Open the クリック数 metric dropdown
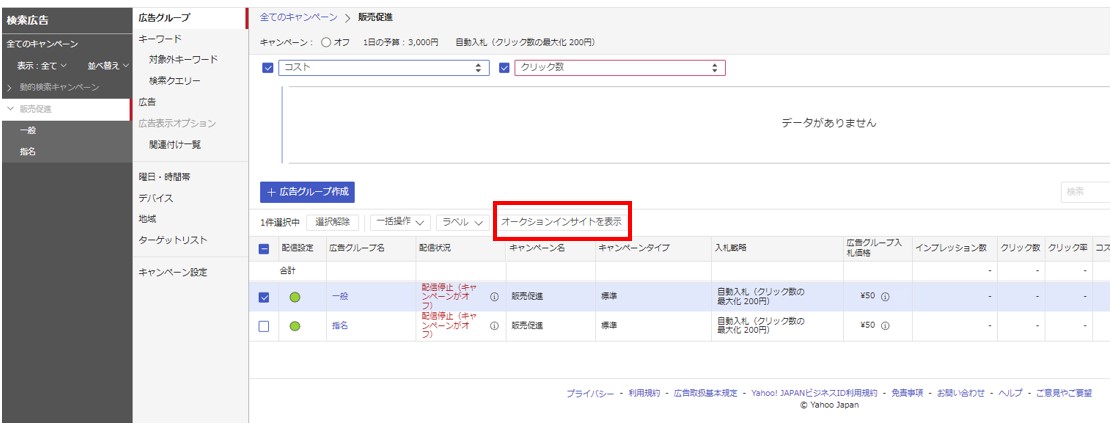 (620, 68)
